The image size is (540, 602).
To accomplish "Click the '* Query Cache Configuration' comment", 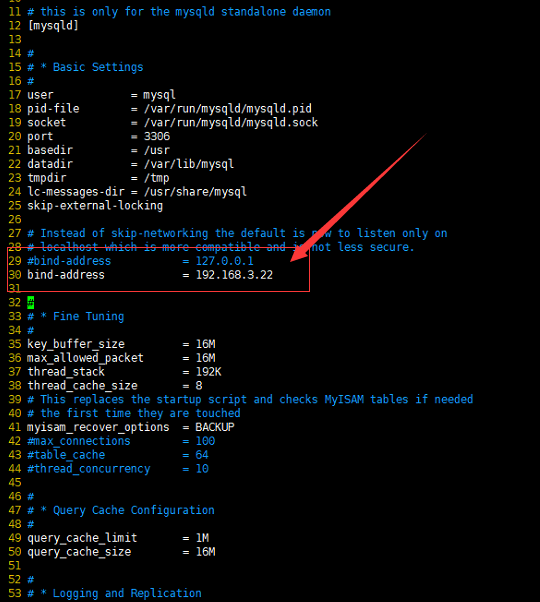I will [127, 510].
